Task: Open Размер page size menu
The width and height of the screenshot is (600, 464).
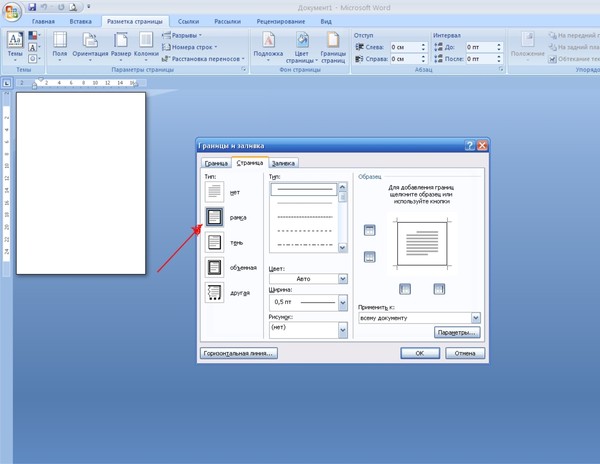Action: coord(121,46)
